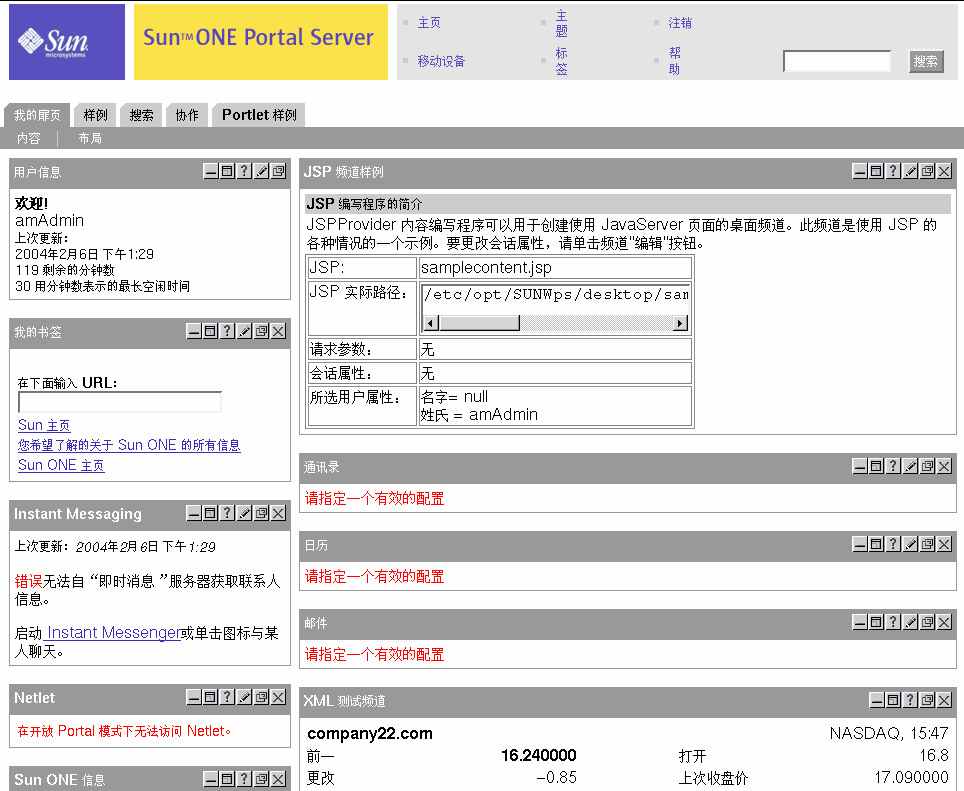Edit the Netlet channel with the pencil icon
This screenshot has width=964, height=791.
pos(244,697)
